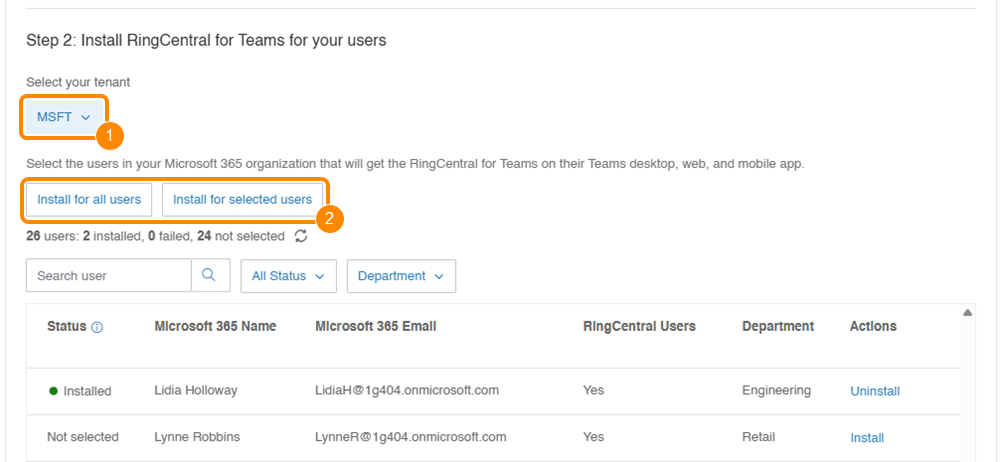Click the Microsoft 365 Name column header

click(x=215, y=326)
